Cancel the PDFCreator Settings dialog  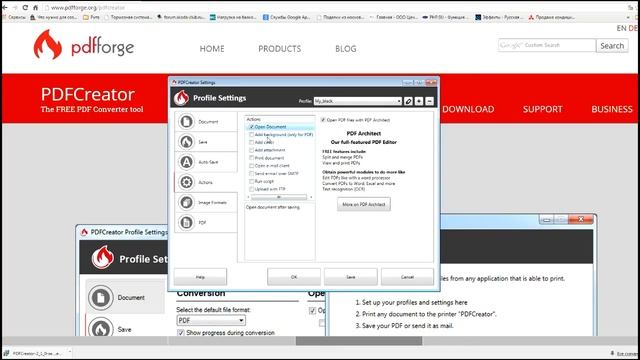[x=407, y=277]
